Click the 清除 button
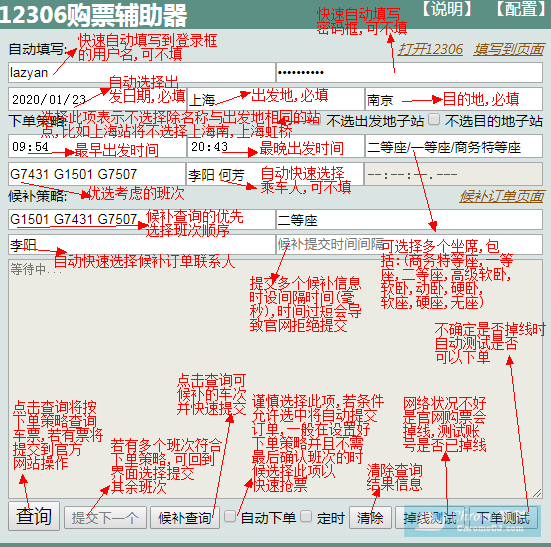This screenshot has width=551, height=547. point(370,517)
